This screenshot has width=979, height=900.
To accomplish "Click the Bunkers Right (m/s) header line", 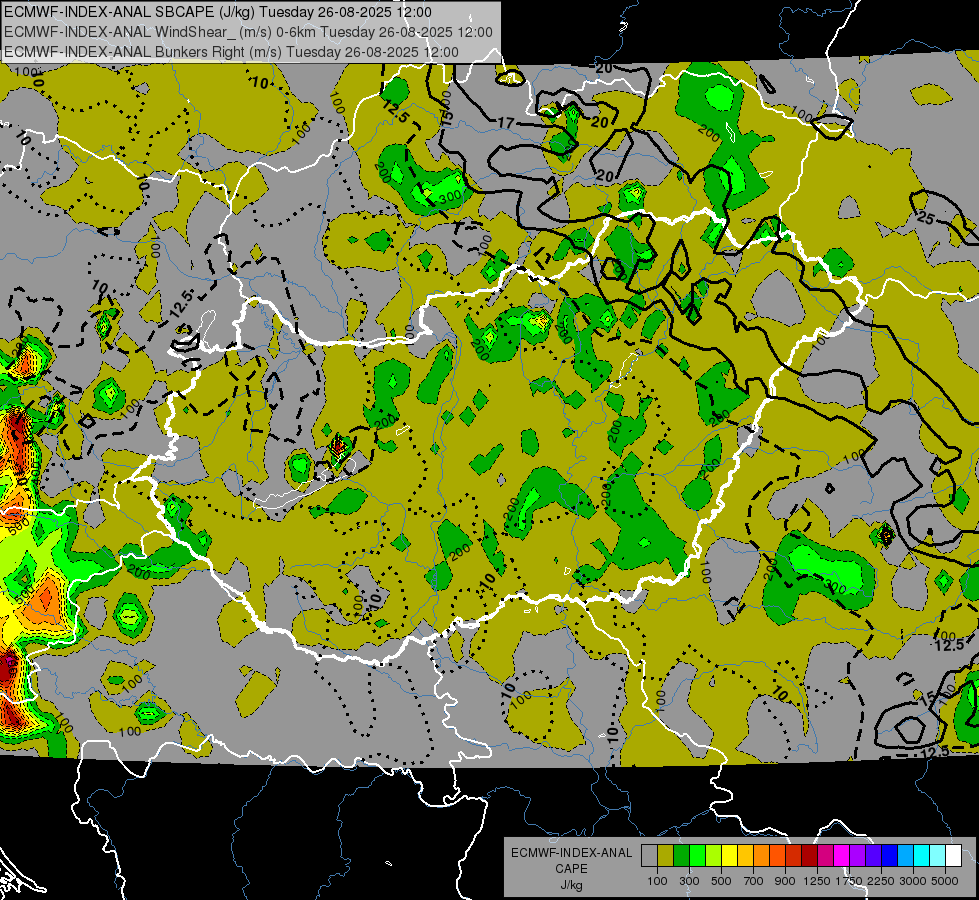I will tap(231, 52).
